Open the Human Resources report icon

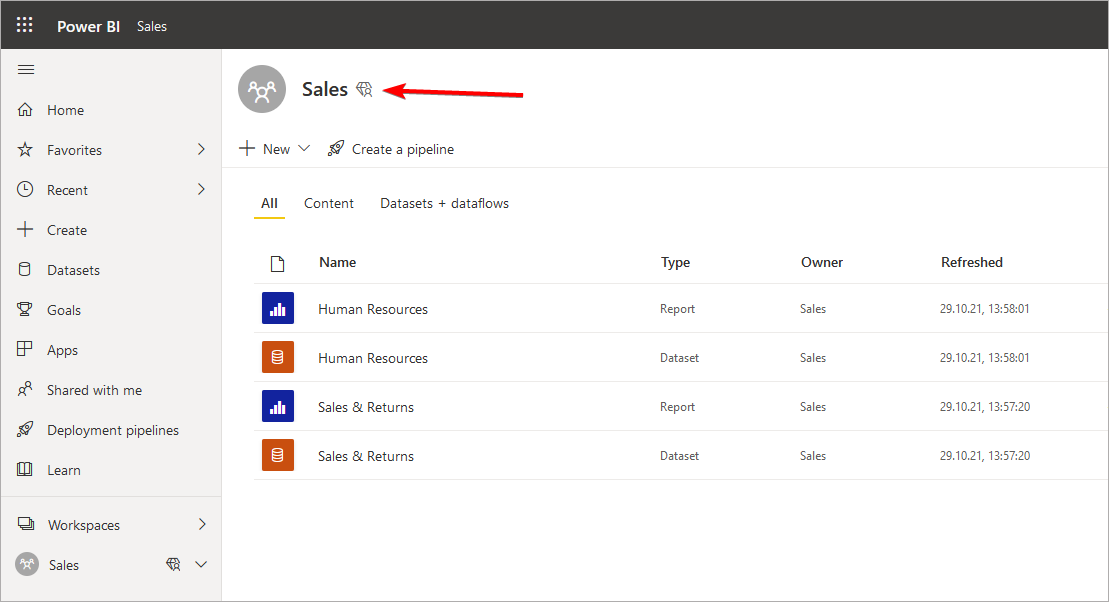click(x=278, y=309)
